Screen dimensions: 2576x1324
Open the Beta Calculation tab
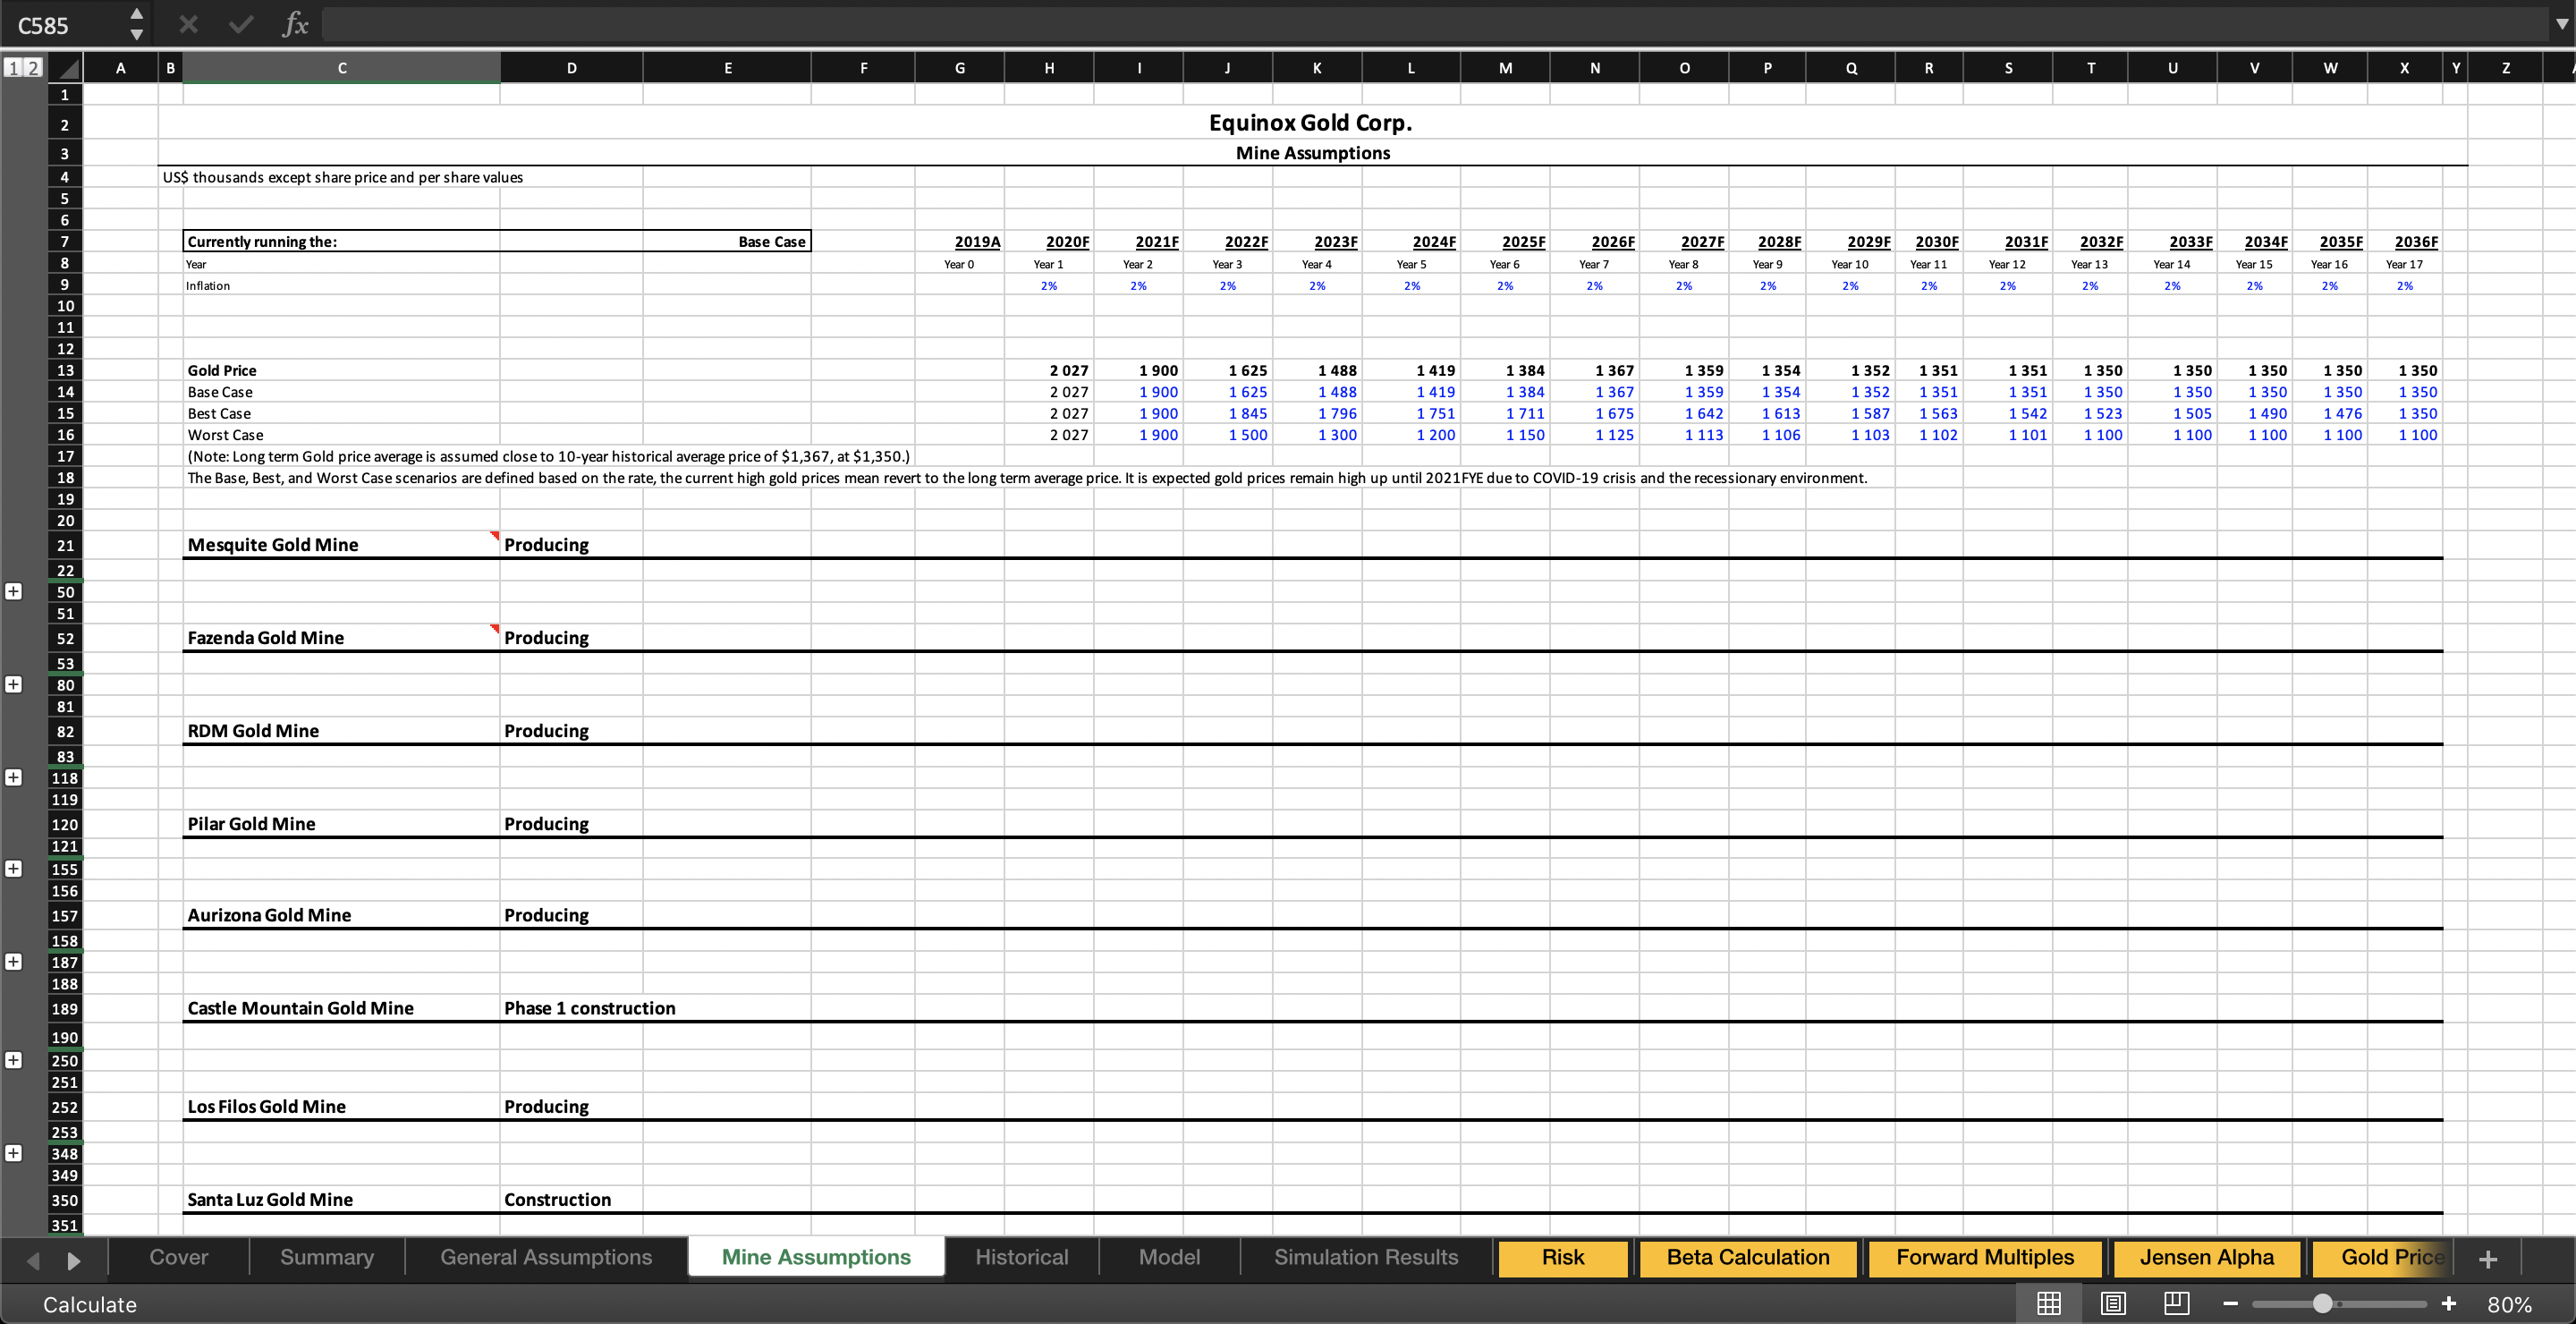coord(1748,1257)
